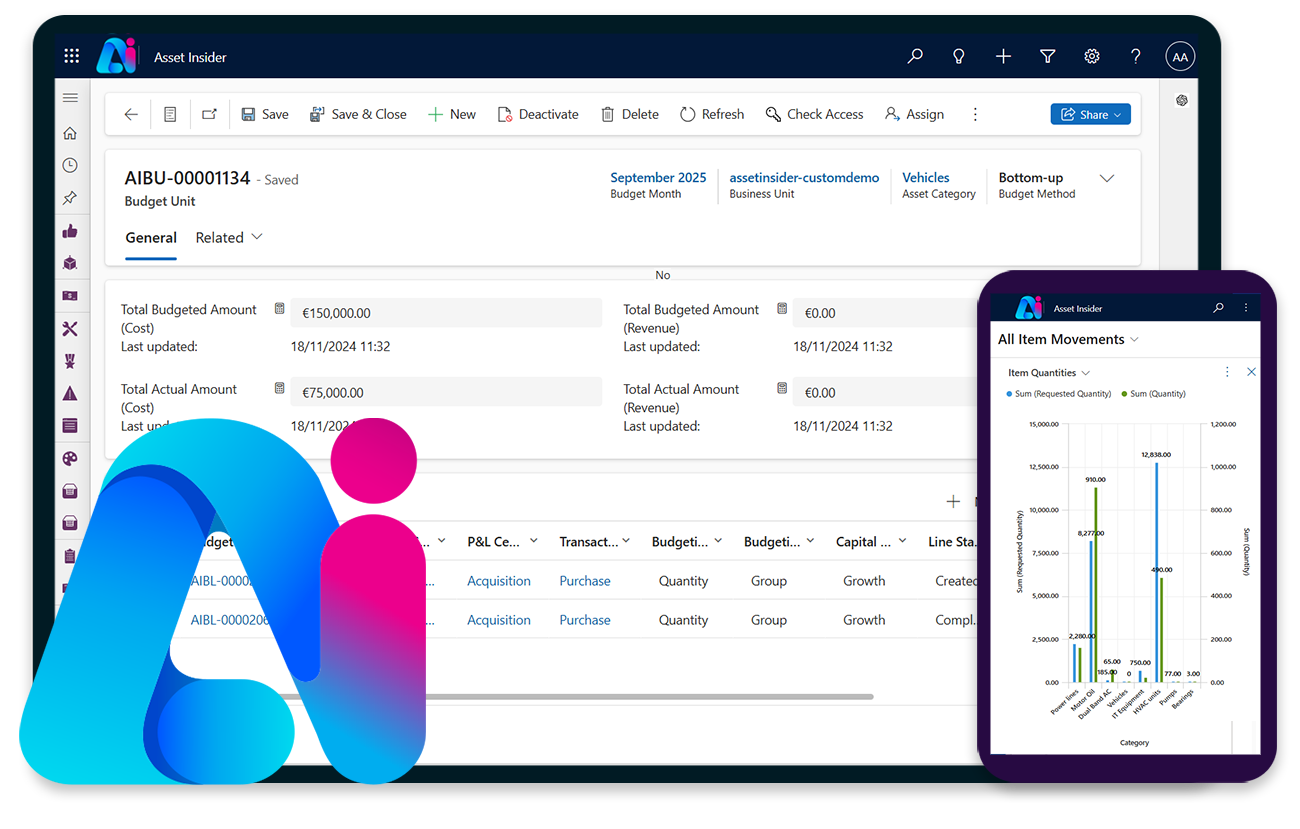Click the form selector page icon

(x=170, y=114)
